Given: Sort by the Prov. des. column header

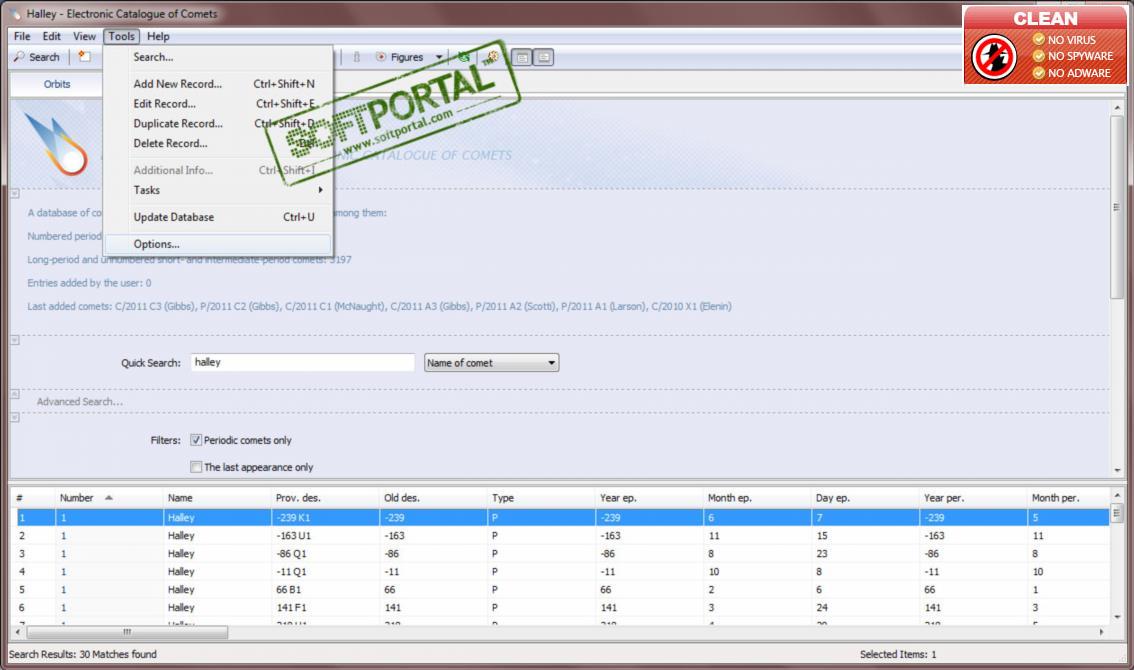Looking at the screenshot, I should tap(325, 498).
